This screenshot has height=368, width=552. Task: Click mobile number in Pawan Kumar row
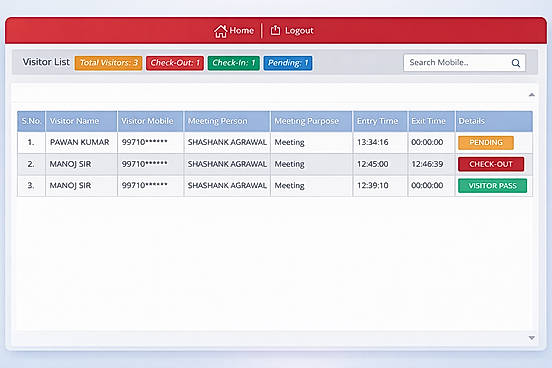(x=144, y=142)
